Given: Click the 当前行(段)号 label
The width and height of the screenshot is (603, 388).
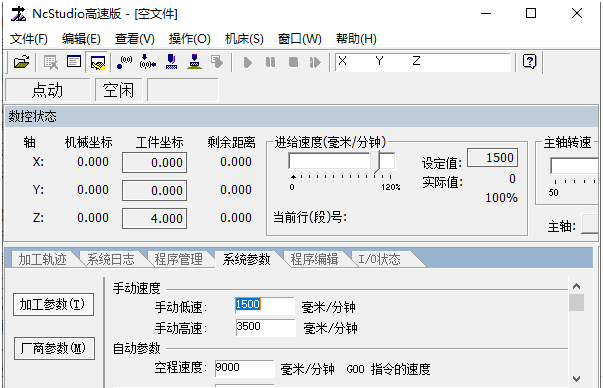Looking at the screenshot, I should (310, 217).
